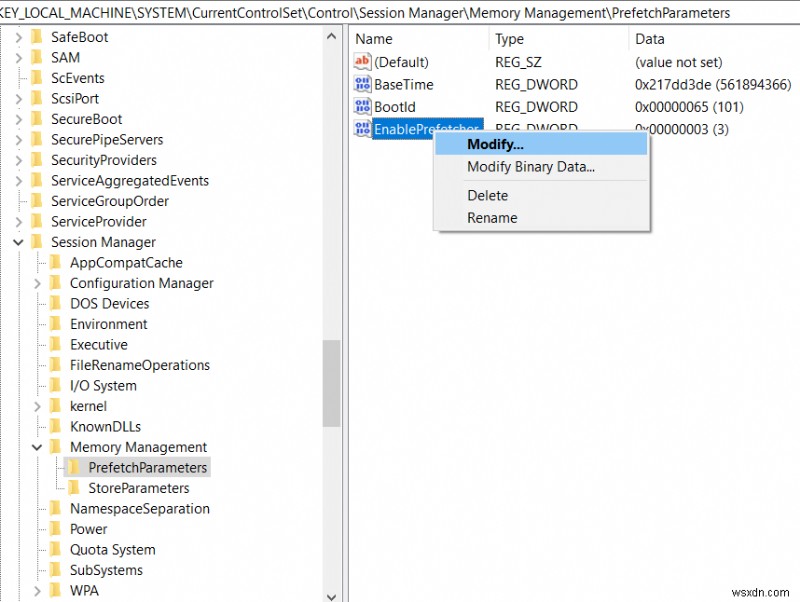Click the (value not set) data cell
The width and height of the screenshot is (800, 602).
679,62
